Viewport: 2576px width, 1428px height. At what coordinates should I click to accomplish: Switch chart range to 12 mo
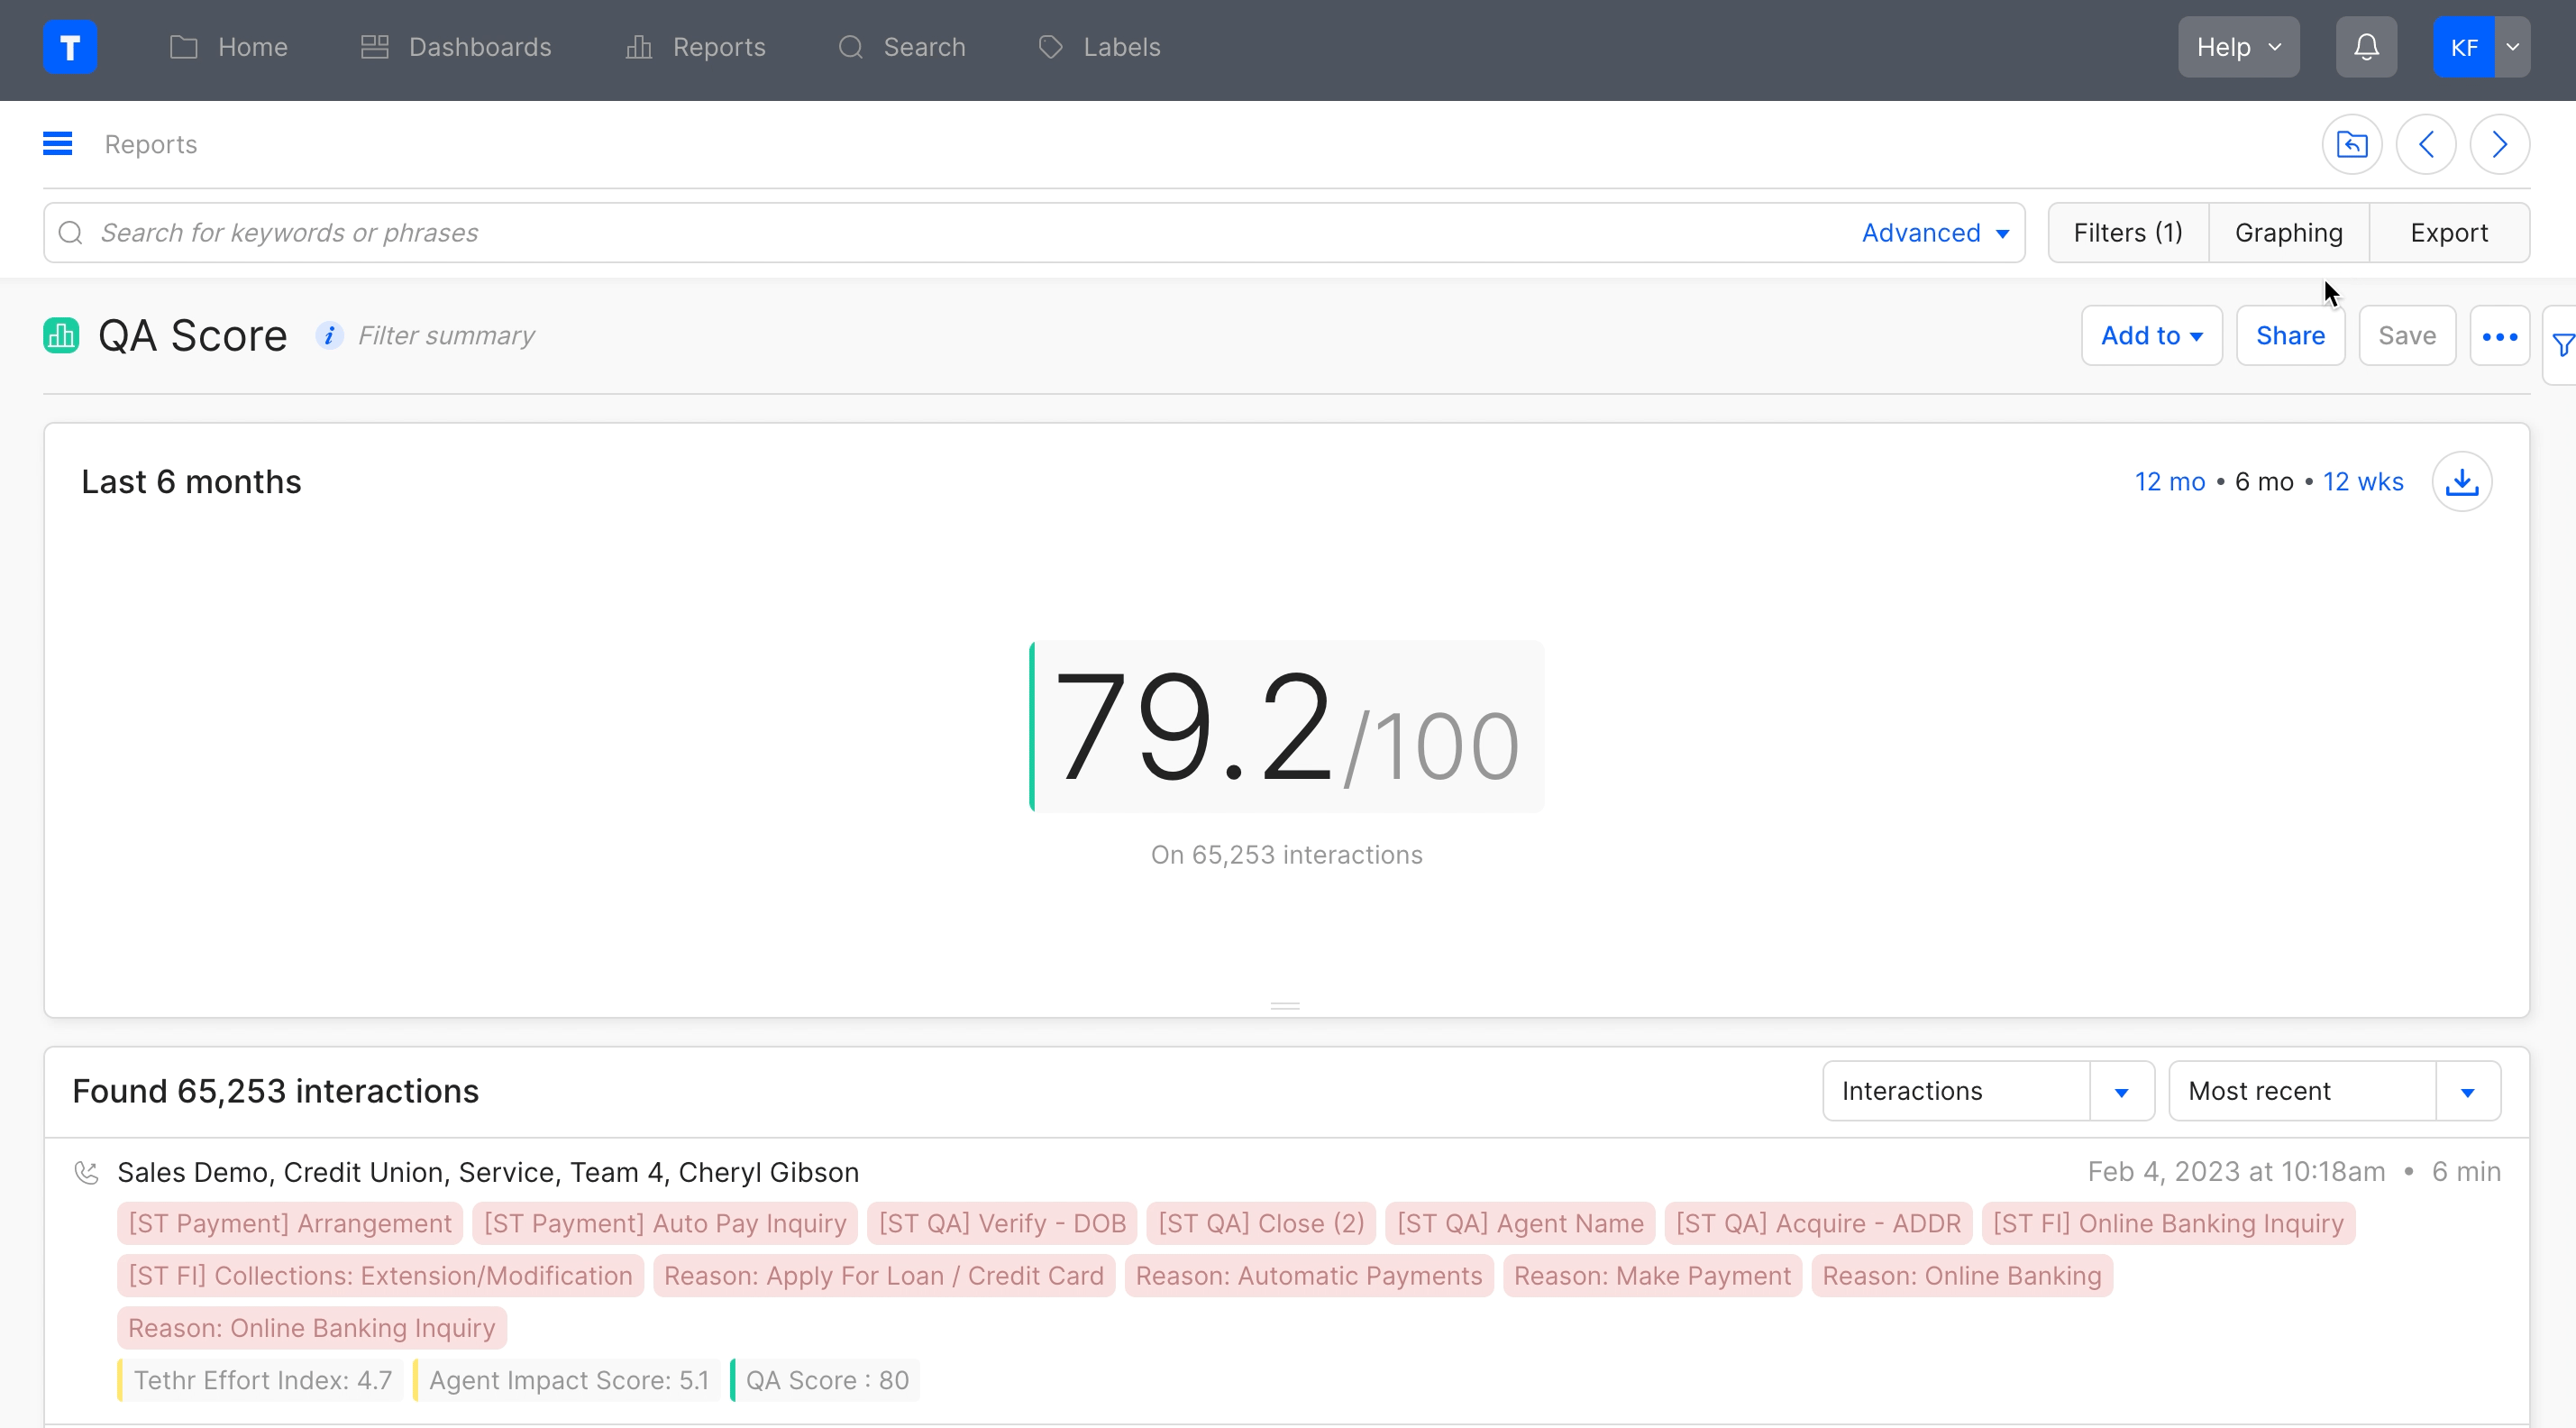click(x=2169, y=482)
